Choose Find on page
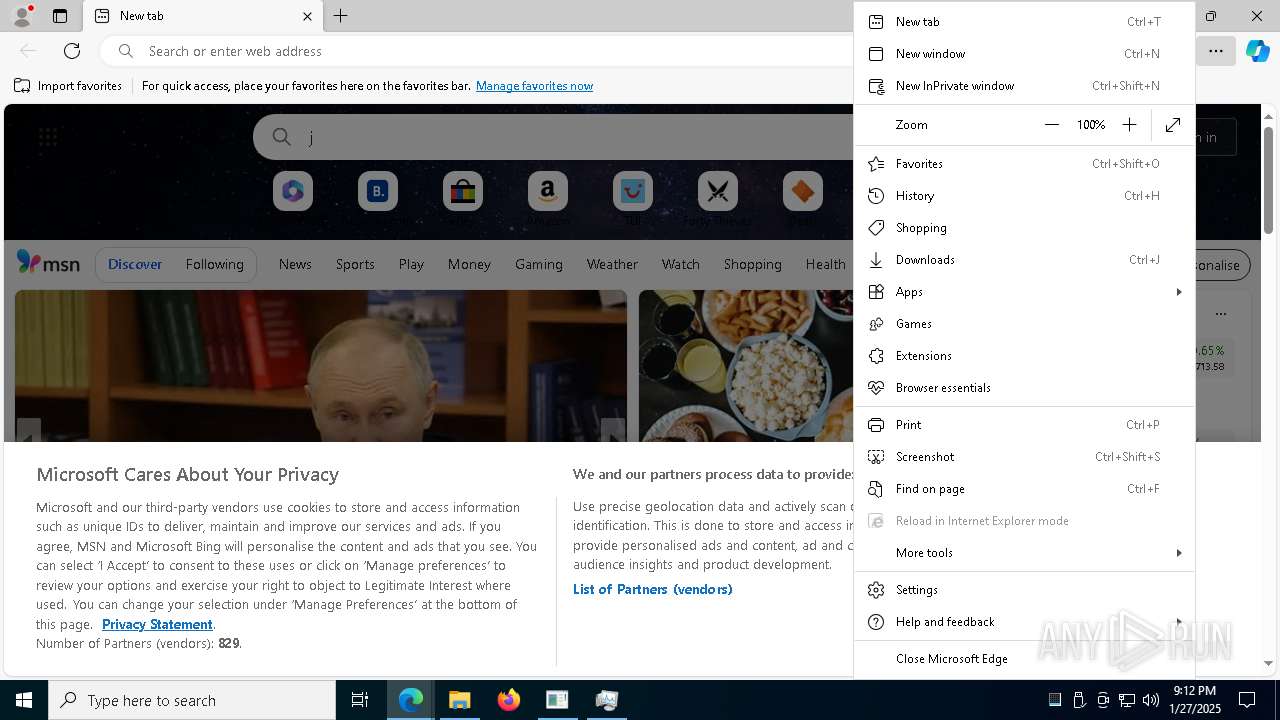This screenshot has height=720, width=1280. [1025, 489]
